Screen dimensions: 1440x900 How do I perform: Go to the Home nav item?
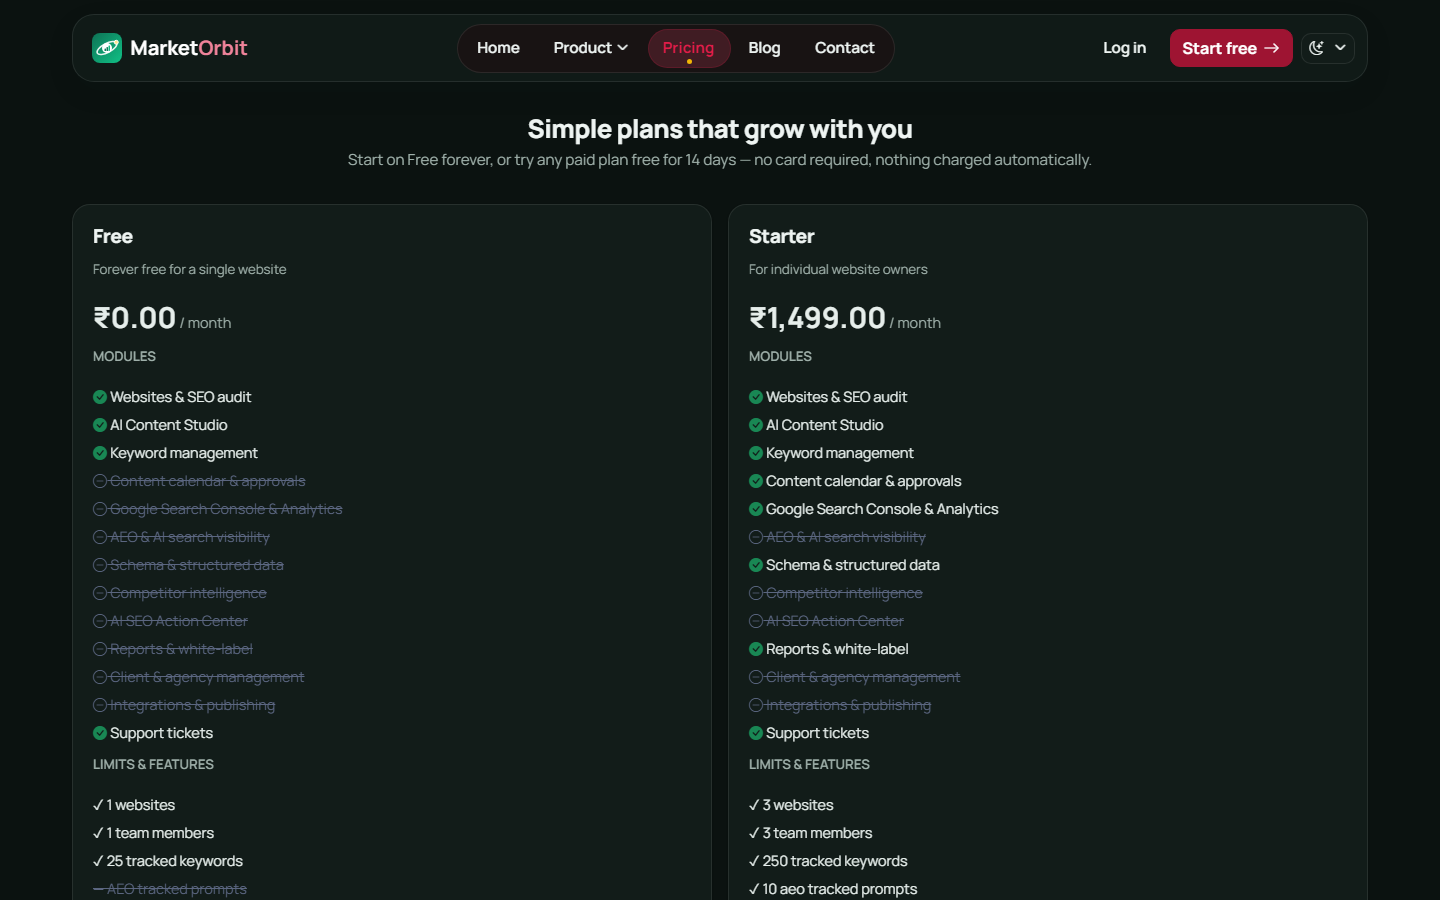[x=498, y=48]
